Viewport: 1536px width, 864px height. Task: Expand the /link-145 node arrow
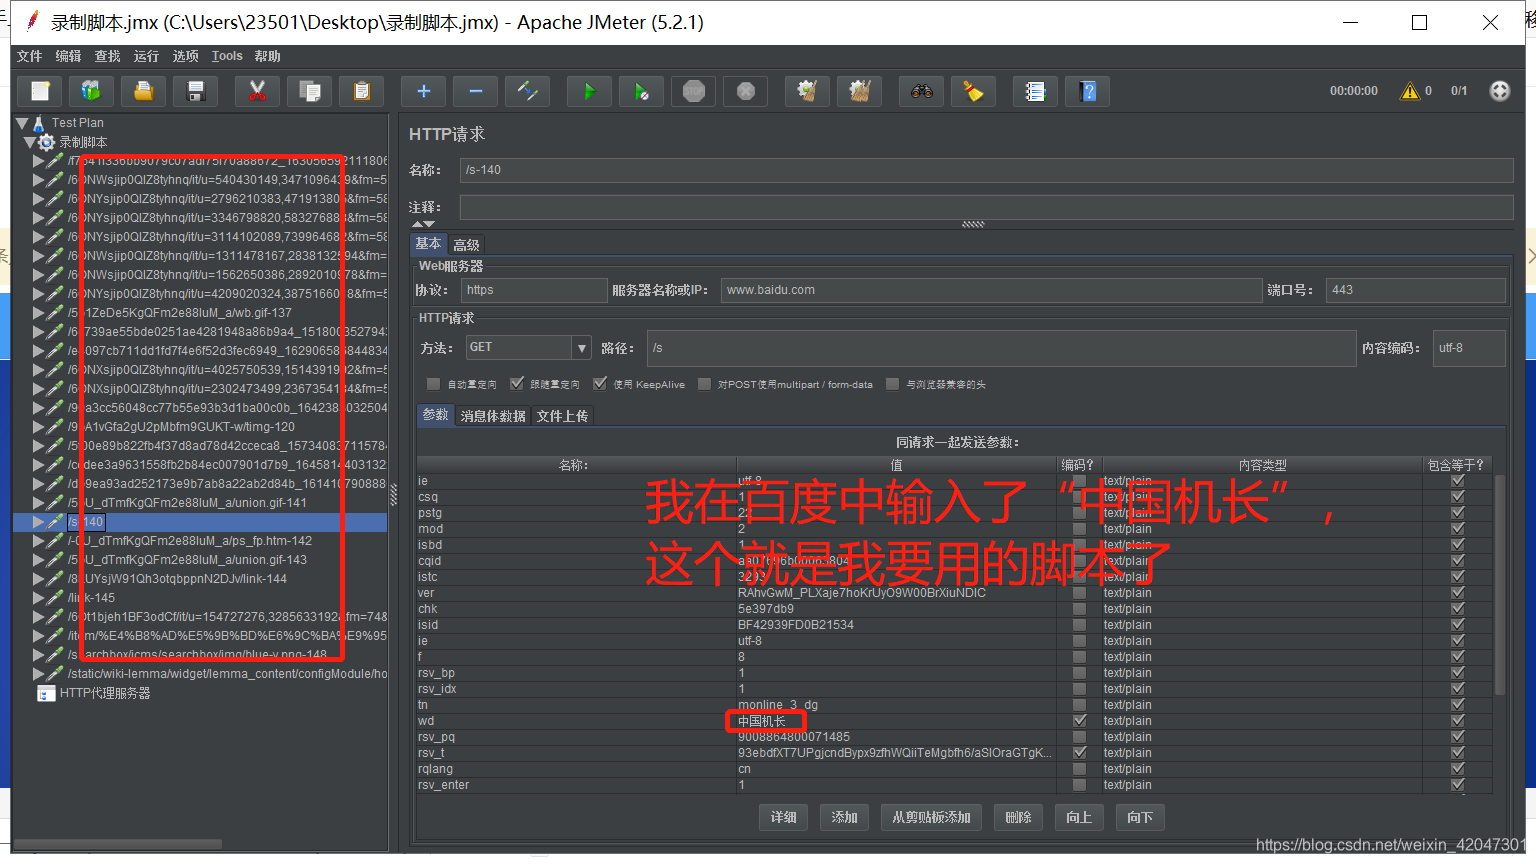tap(38, 598)
